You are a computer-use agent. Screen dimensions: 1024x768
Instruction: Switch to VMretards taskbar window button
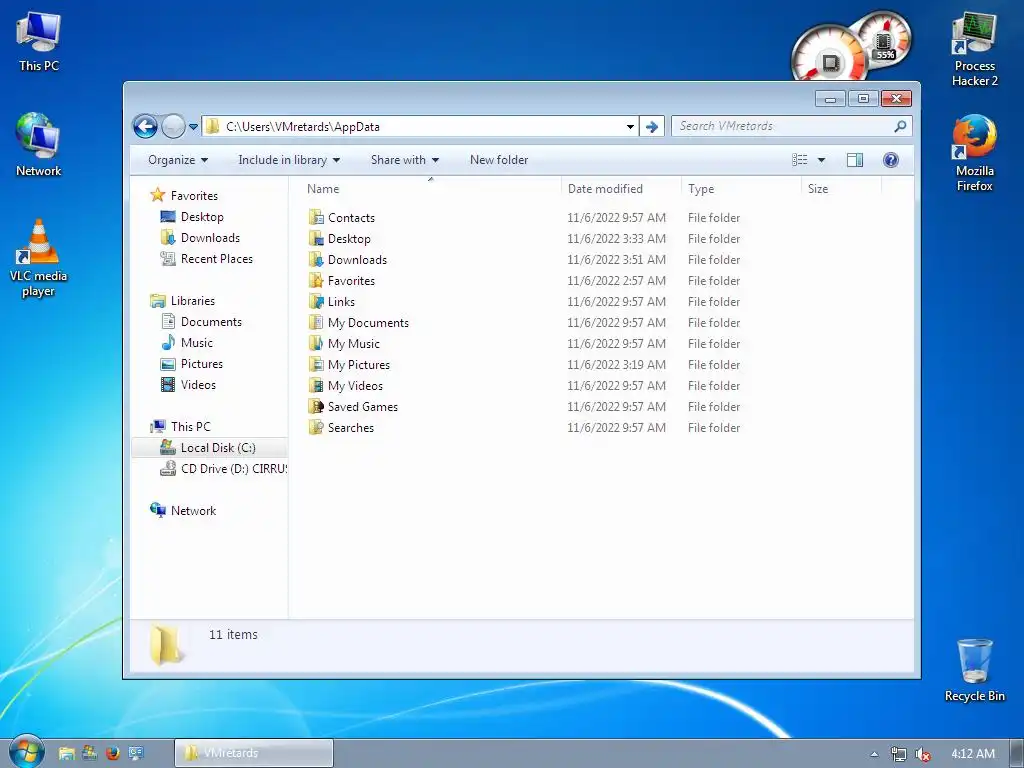(x=254, y=753)
